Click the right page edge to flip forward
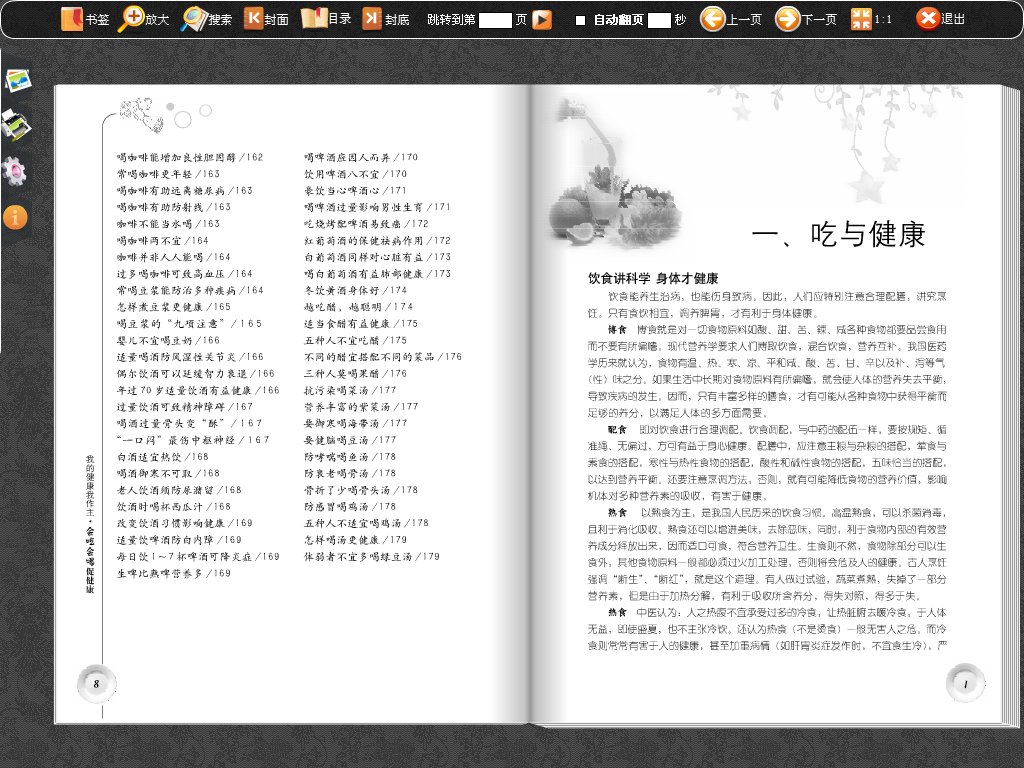 (1010, 405)
